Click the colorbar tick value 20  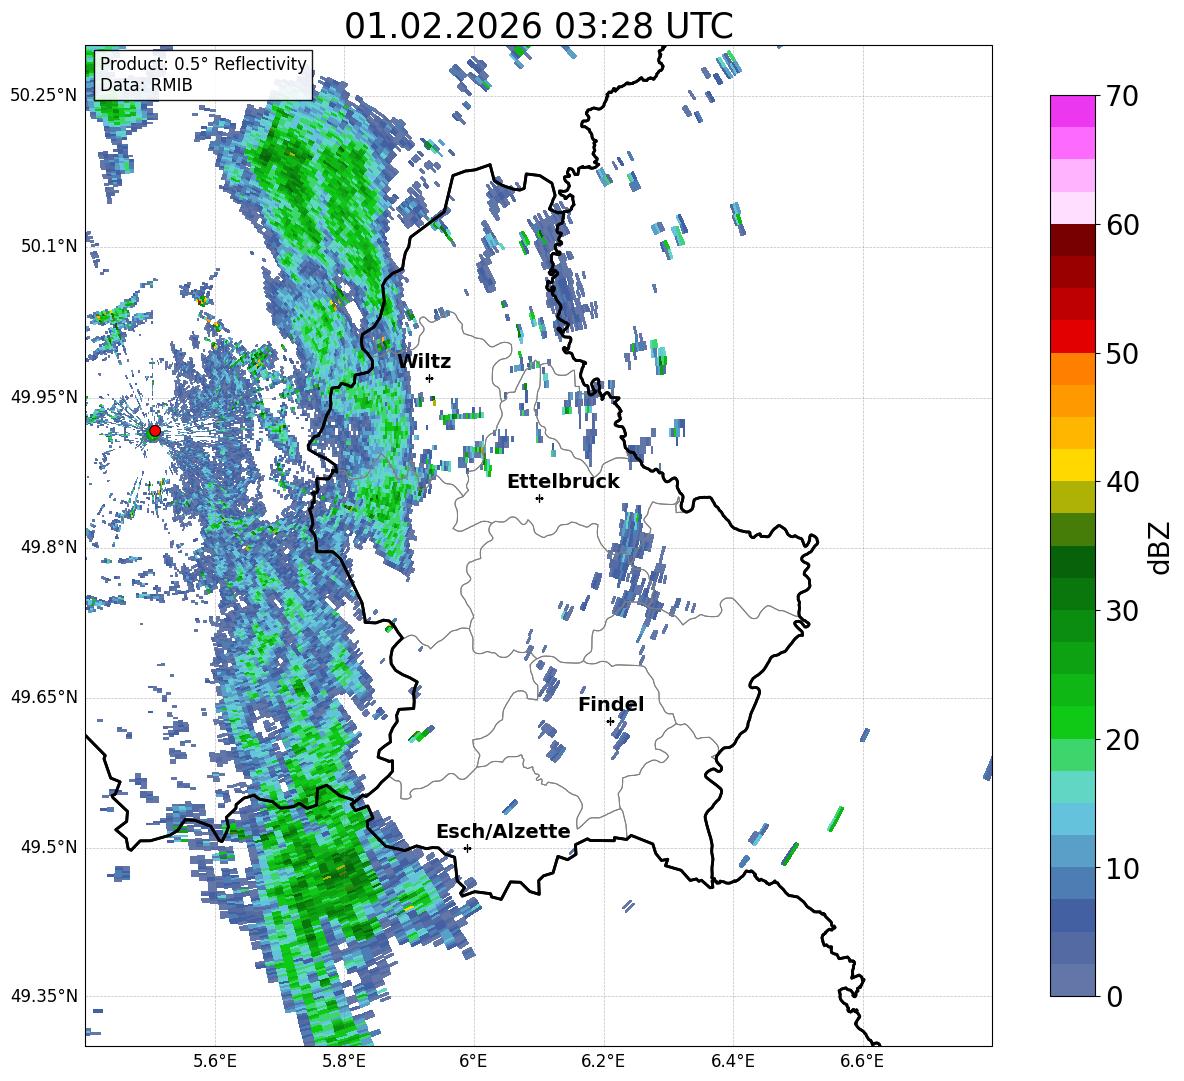click(x=1121, y=740)
